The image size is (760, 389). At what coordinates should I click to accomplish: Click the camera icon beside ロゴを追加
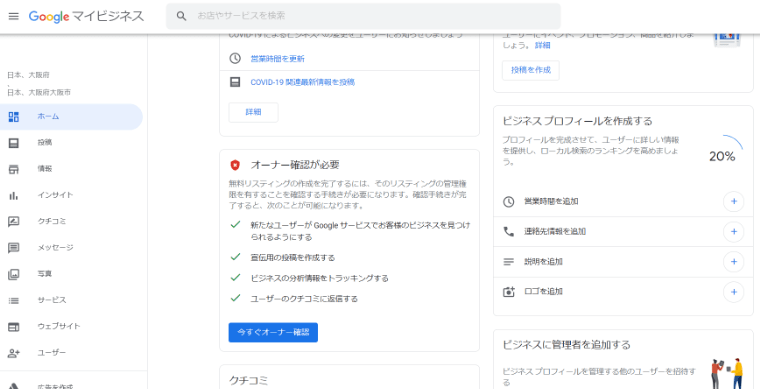(x=508, y=292)
